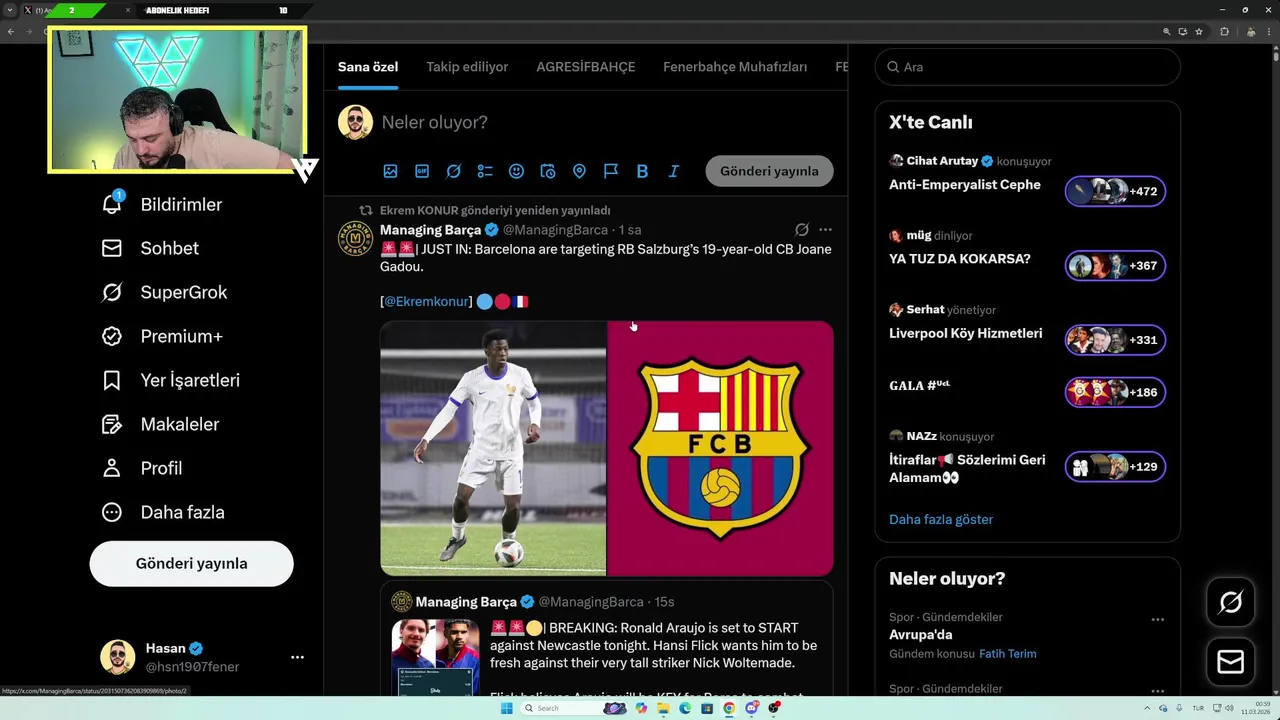1280x720 pixels.
Task: Click the Ara search box
Action: tap(1027, 67)
